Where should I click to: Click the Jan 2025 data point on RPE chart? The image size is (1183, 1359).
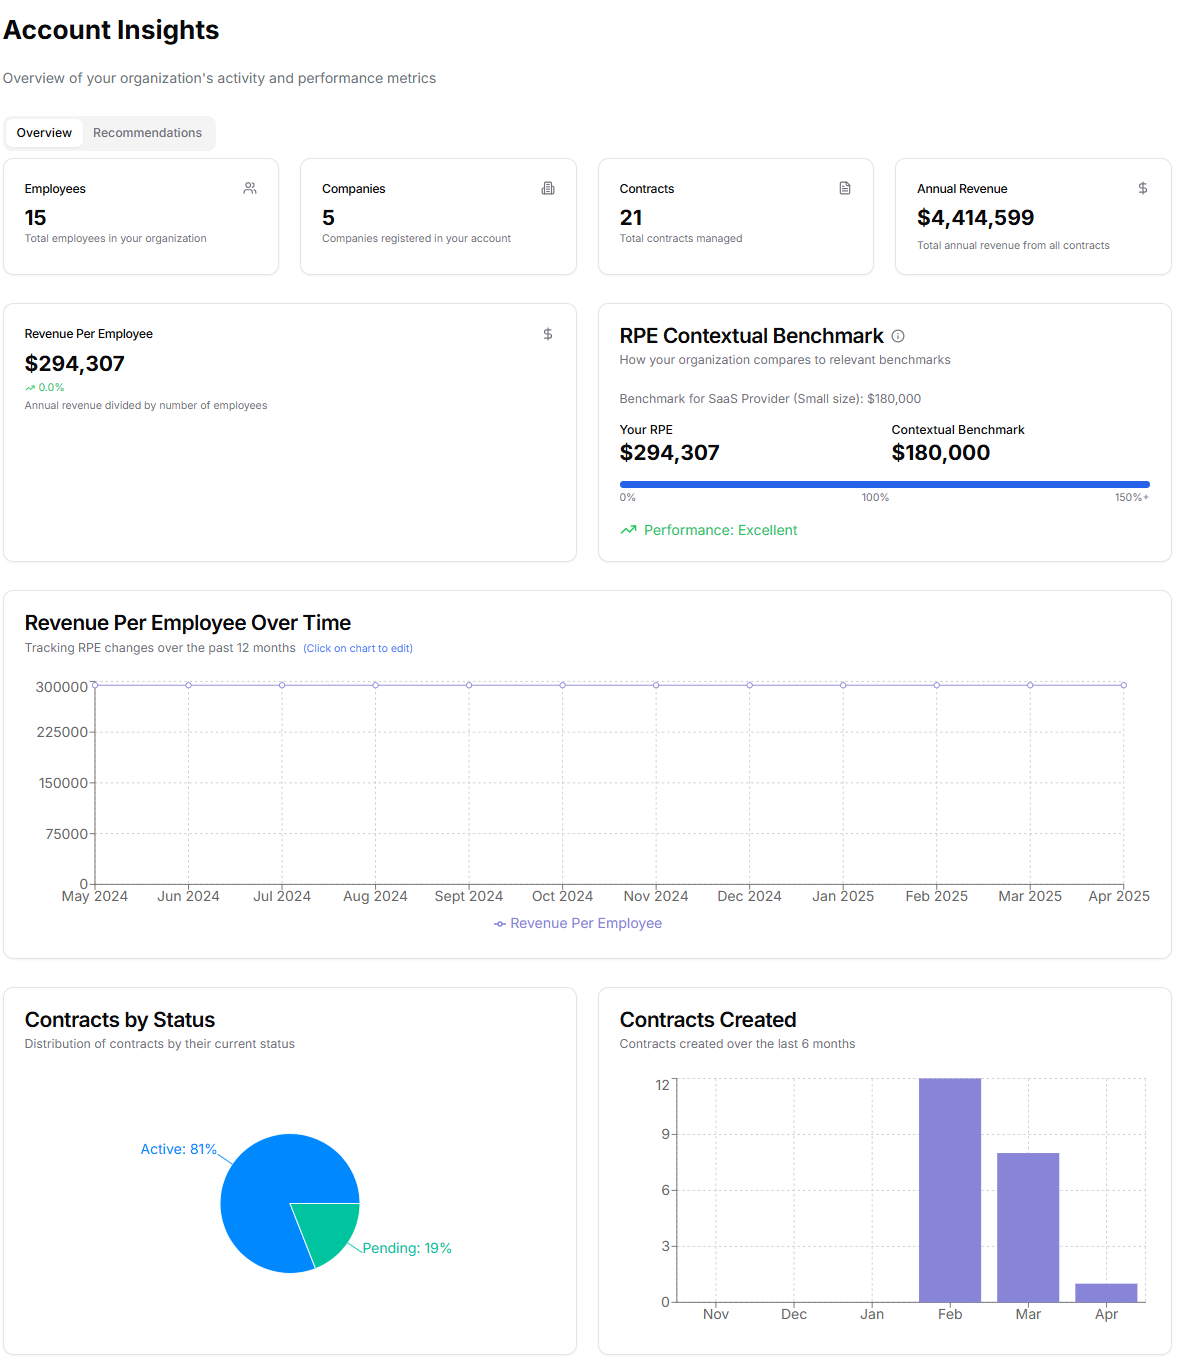[843, 685]
